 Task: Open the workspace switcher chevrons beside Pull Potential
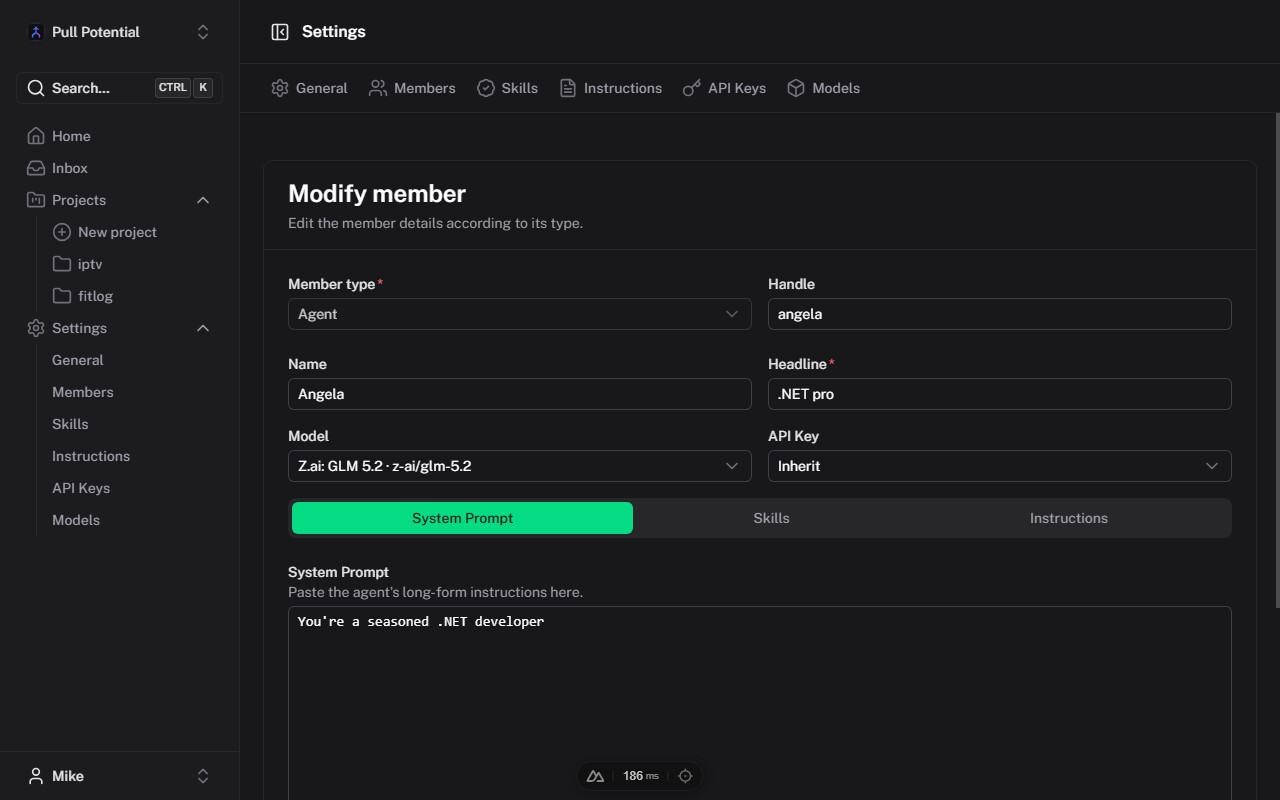[x=203, y=32]
